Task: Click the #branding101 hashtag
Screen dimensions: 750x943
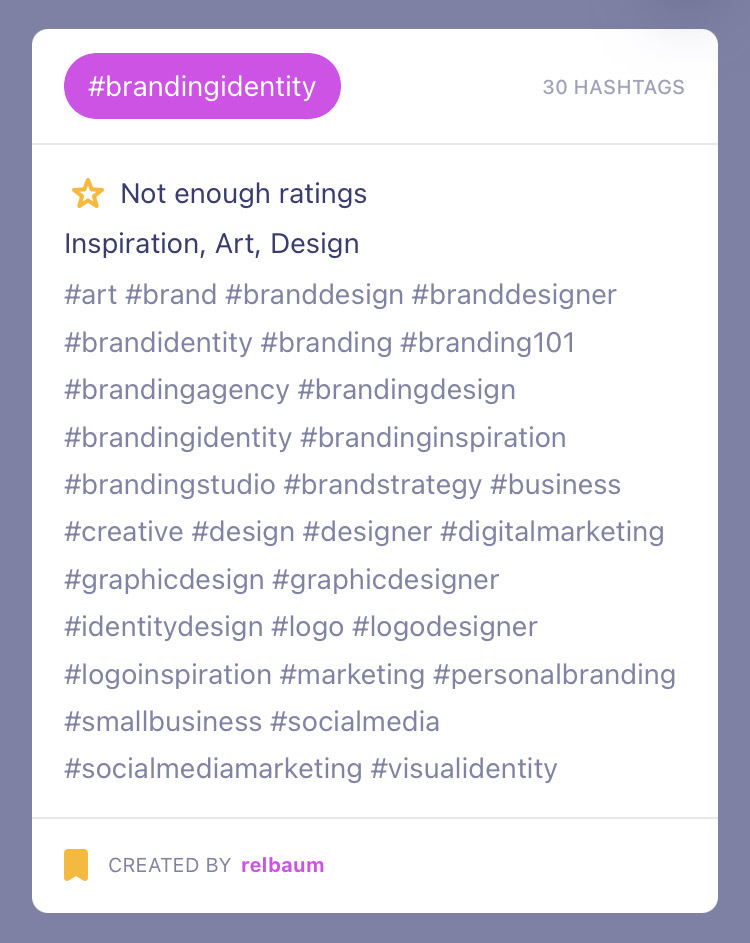Action: pyautogui.click(x=488, y=342)
